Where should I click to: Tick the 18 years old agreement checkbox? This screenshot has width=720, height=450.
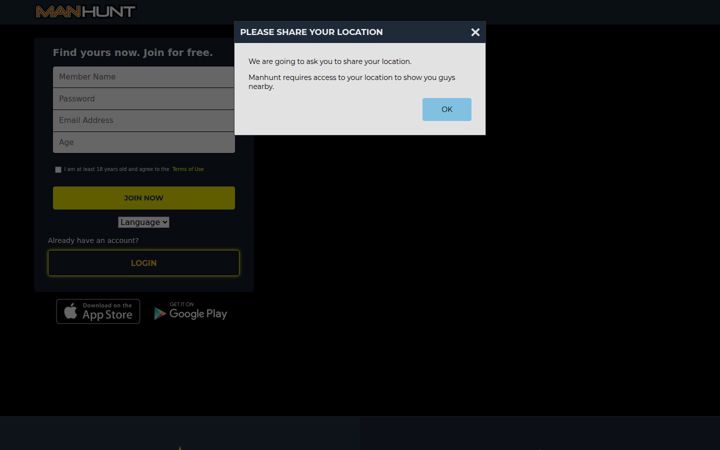tap(58, 169)
